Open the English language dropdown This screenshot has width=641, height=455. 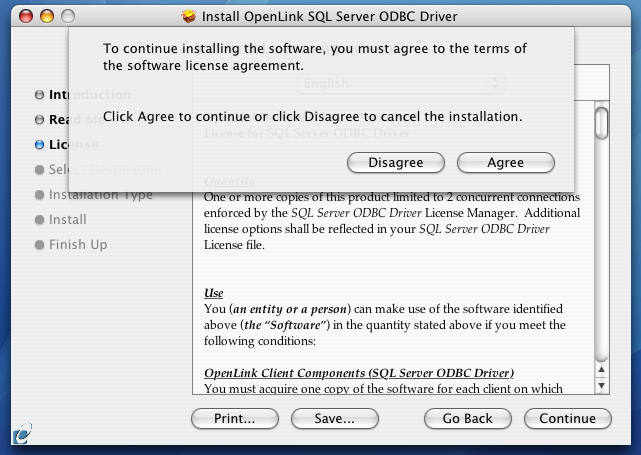coord(401,83)
